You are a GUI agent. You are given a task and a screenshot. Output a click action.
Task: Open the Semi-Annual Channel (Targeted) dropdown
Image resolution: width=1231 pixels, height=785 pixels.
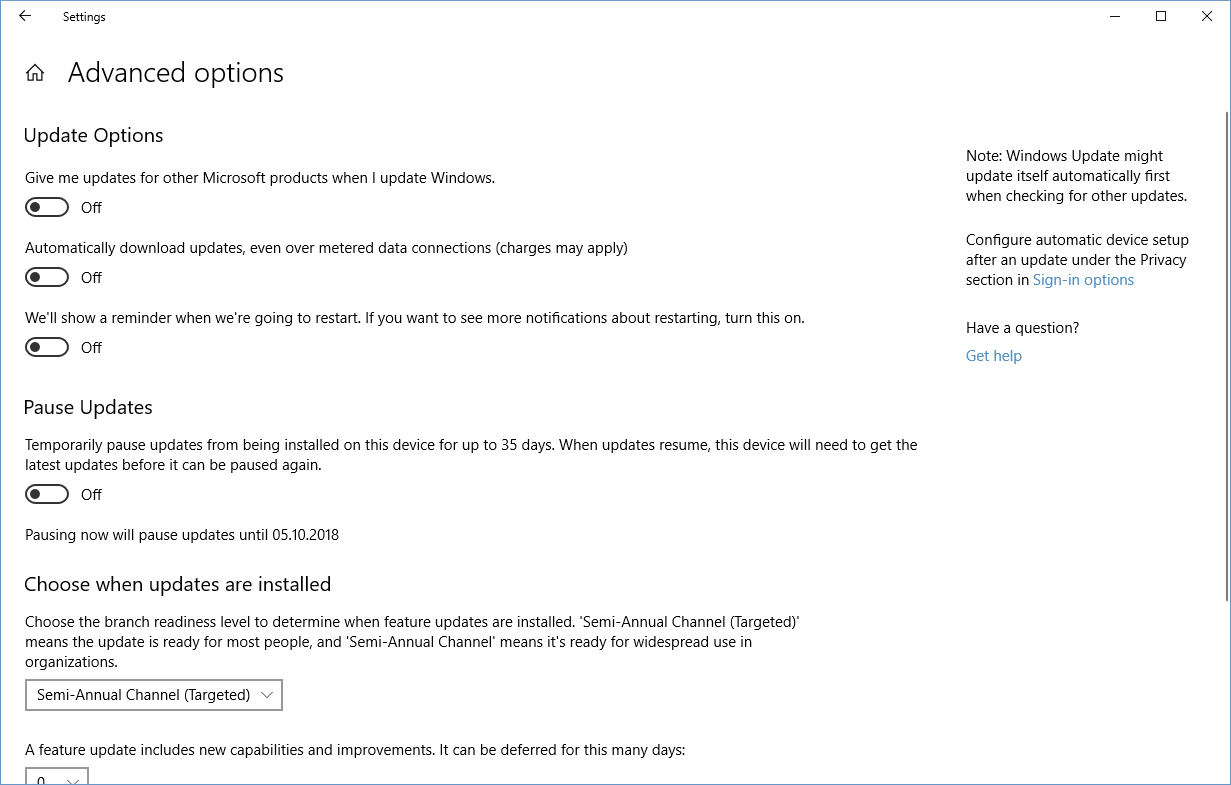154,695
